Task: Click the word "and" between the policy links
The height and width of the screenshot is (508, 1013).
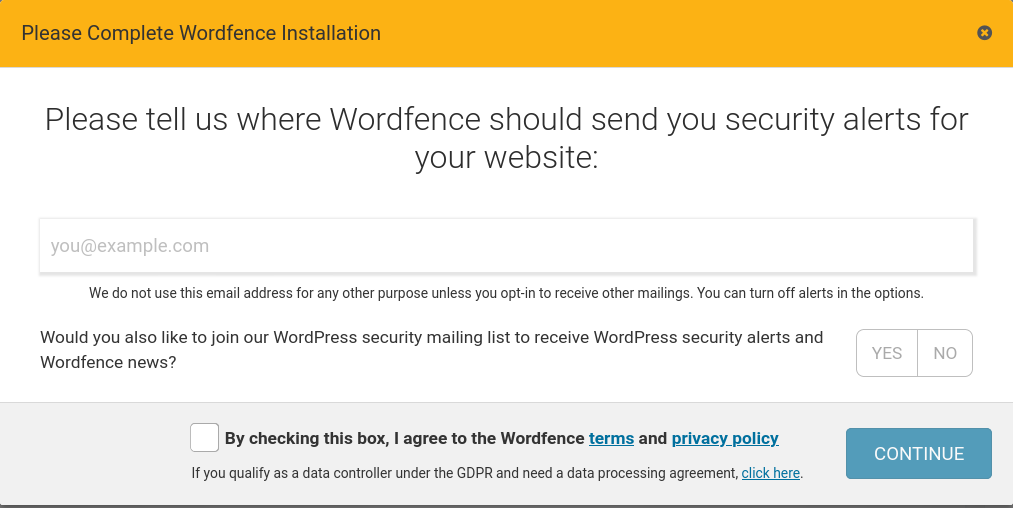Action: point(653,438)
